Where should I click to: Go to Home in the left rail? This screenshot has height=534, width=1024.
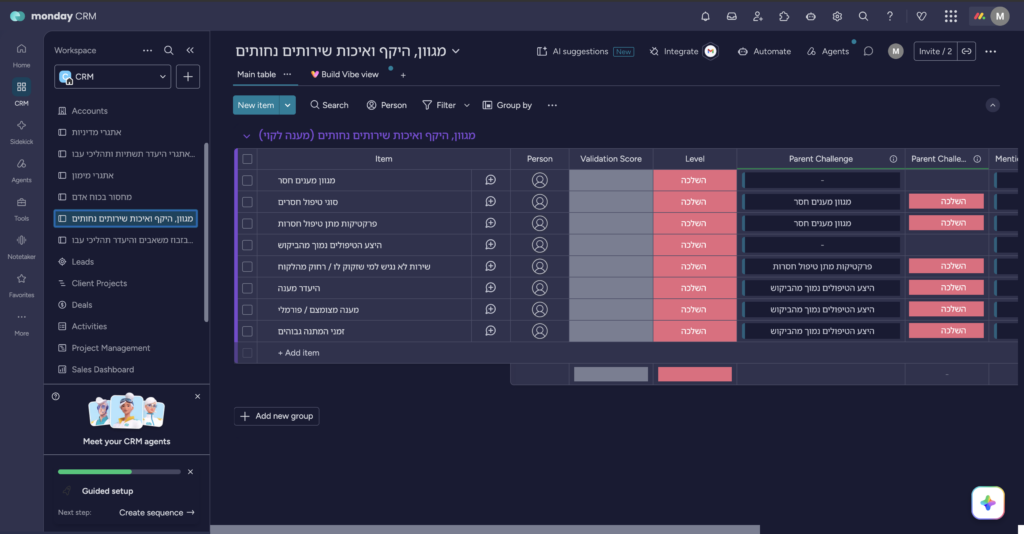tap(22, 55)
